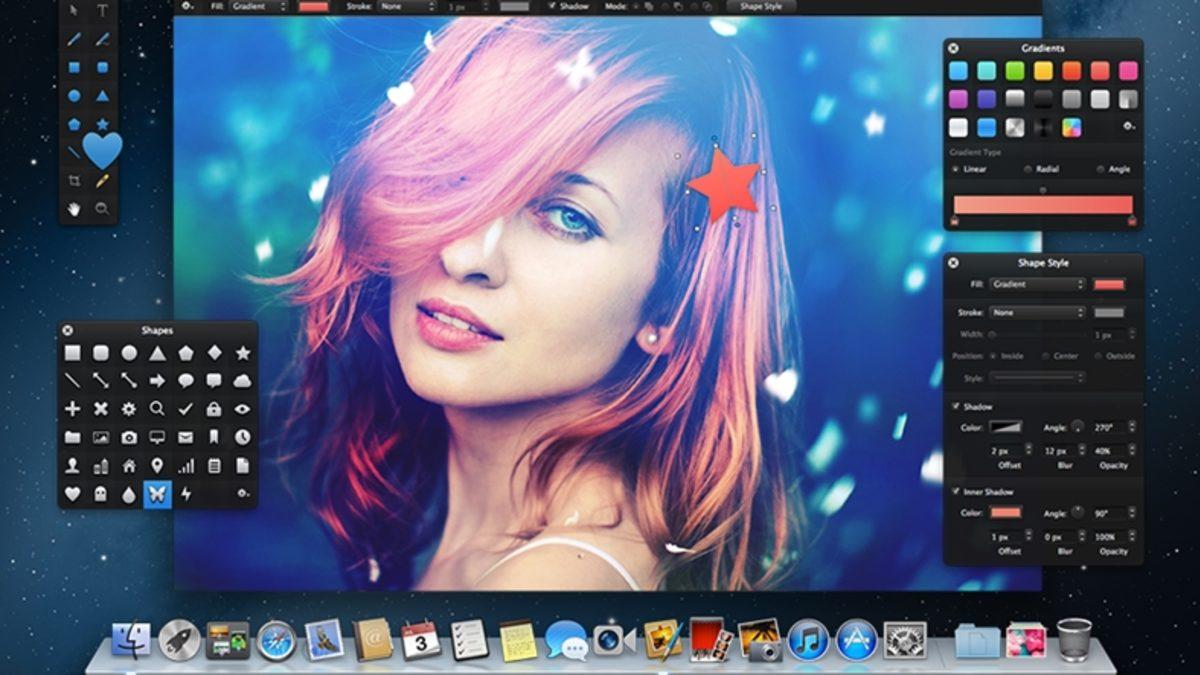Toggle the Inner Shadow checkbox
Viewport: 1200px width, 675px height.
pyautogui.click(x=956, y=492)
